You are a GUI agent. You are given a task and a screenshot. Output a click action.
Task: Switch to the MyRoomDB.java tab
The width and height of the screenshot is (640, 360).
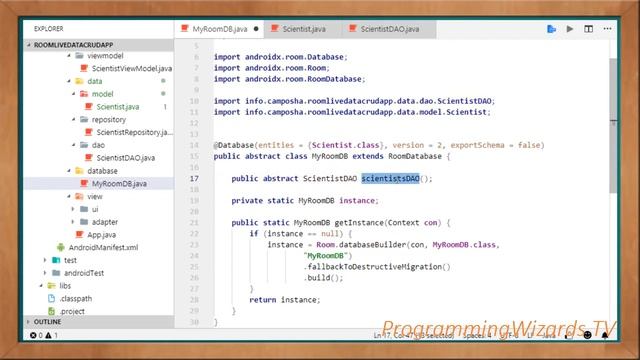click(x=220, y=29)
